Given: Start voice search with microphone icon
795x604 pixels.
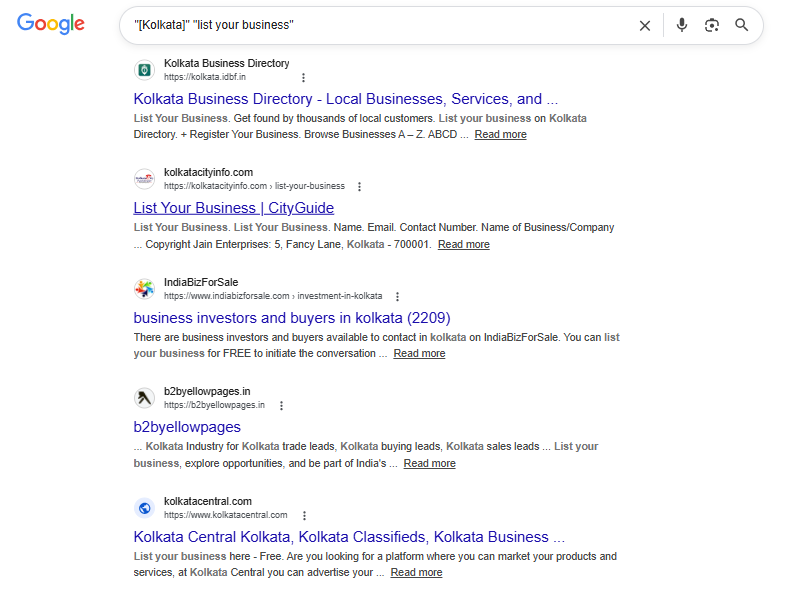Looking at the screenshot, I should click(682, 25).
